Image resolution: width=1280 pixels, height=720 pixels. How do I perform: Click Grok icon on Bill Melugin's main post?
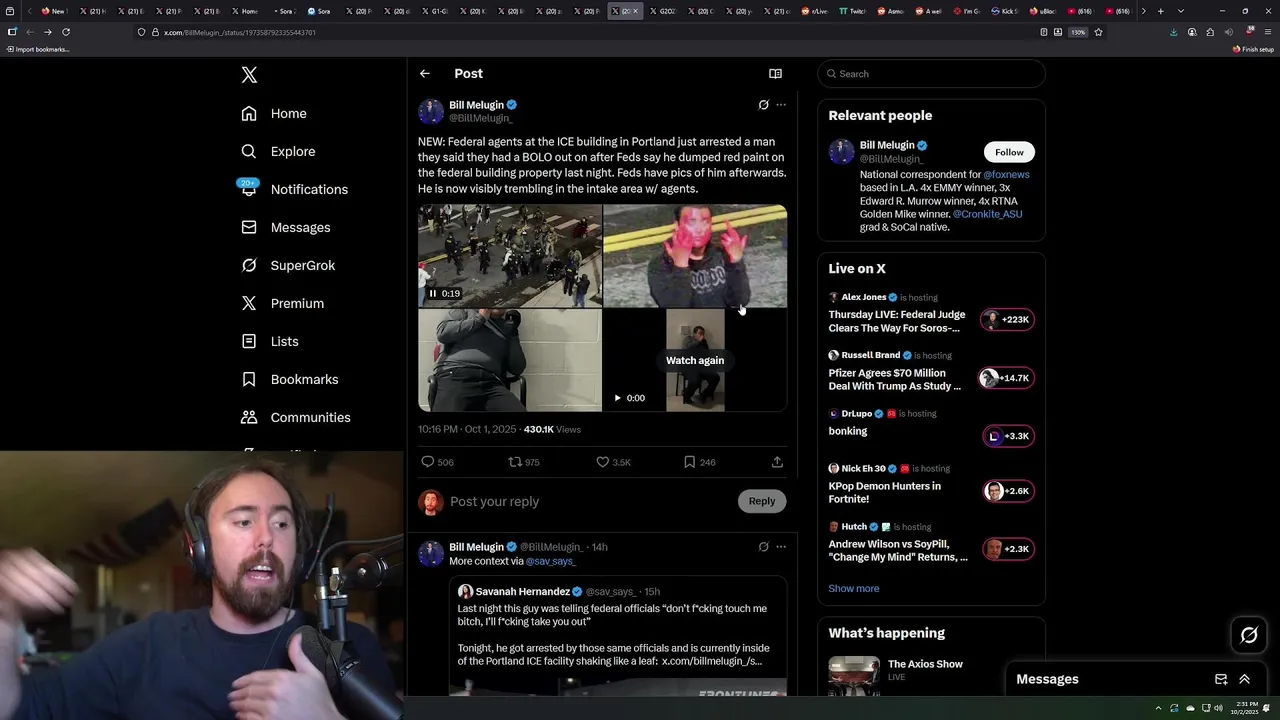763,104
